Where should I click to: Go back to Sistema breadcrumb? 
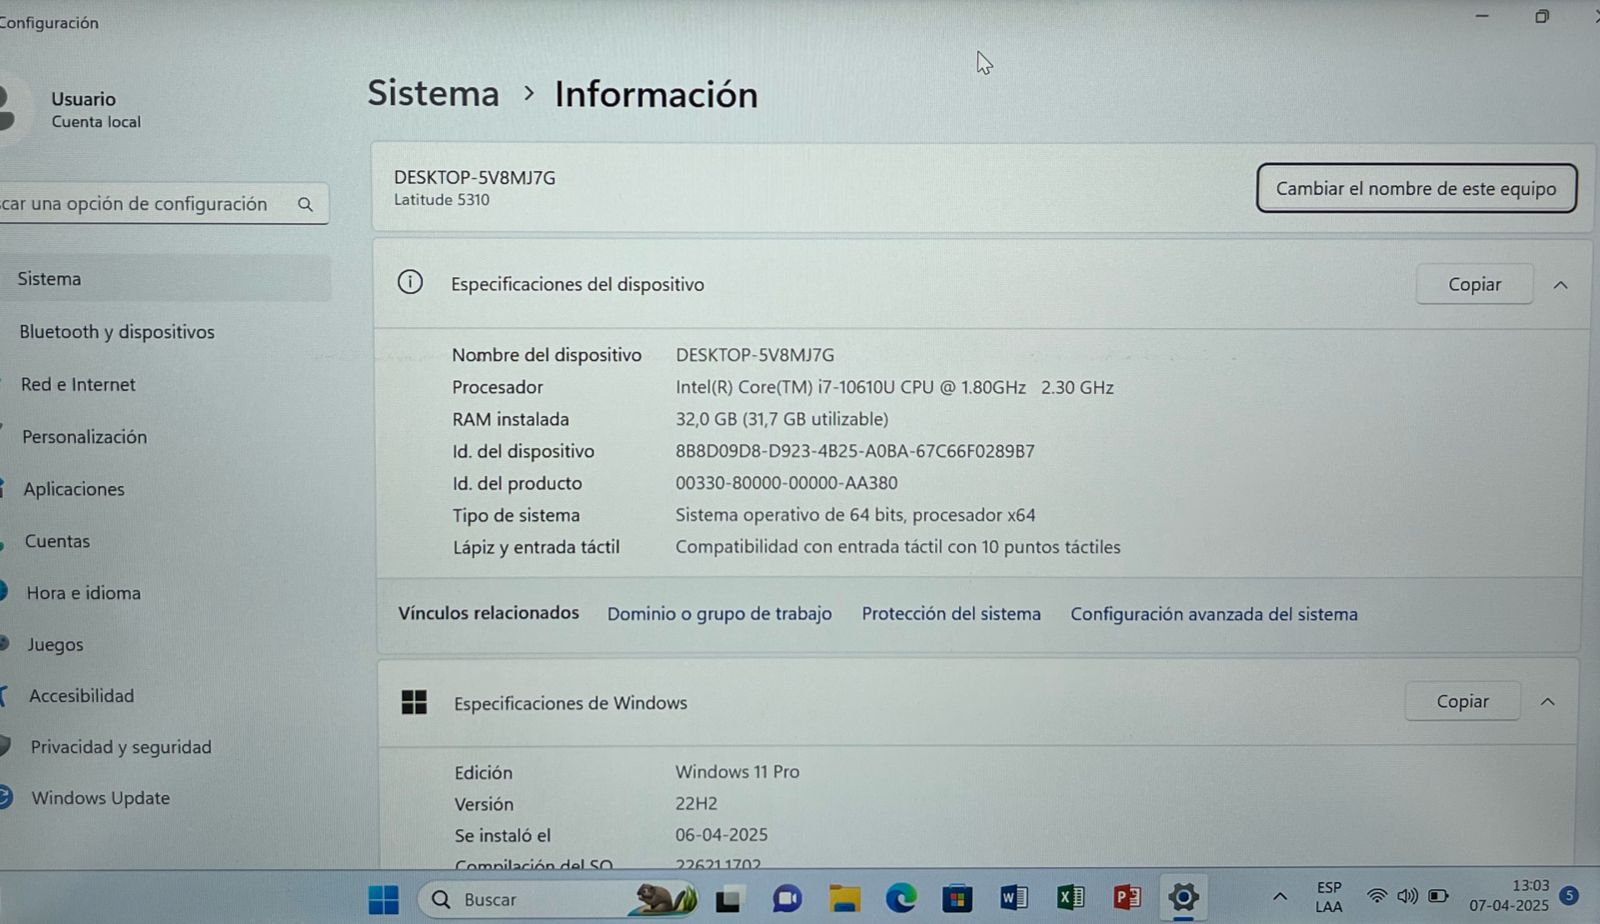click(x=433, y=93)
